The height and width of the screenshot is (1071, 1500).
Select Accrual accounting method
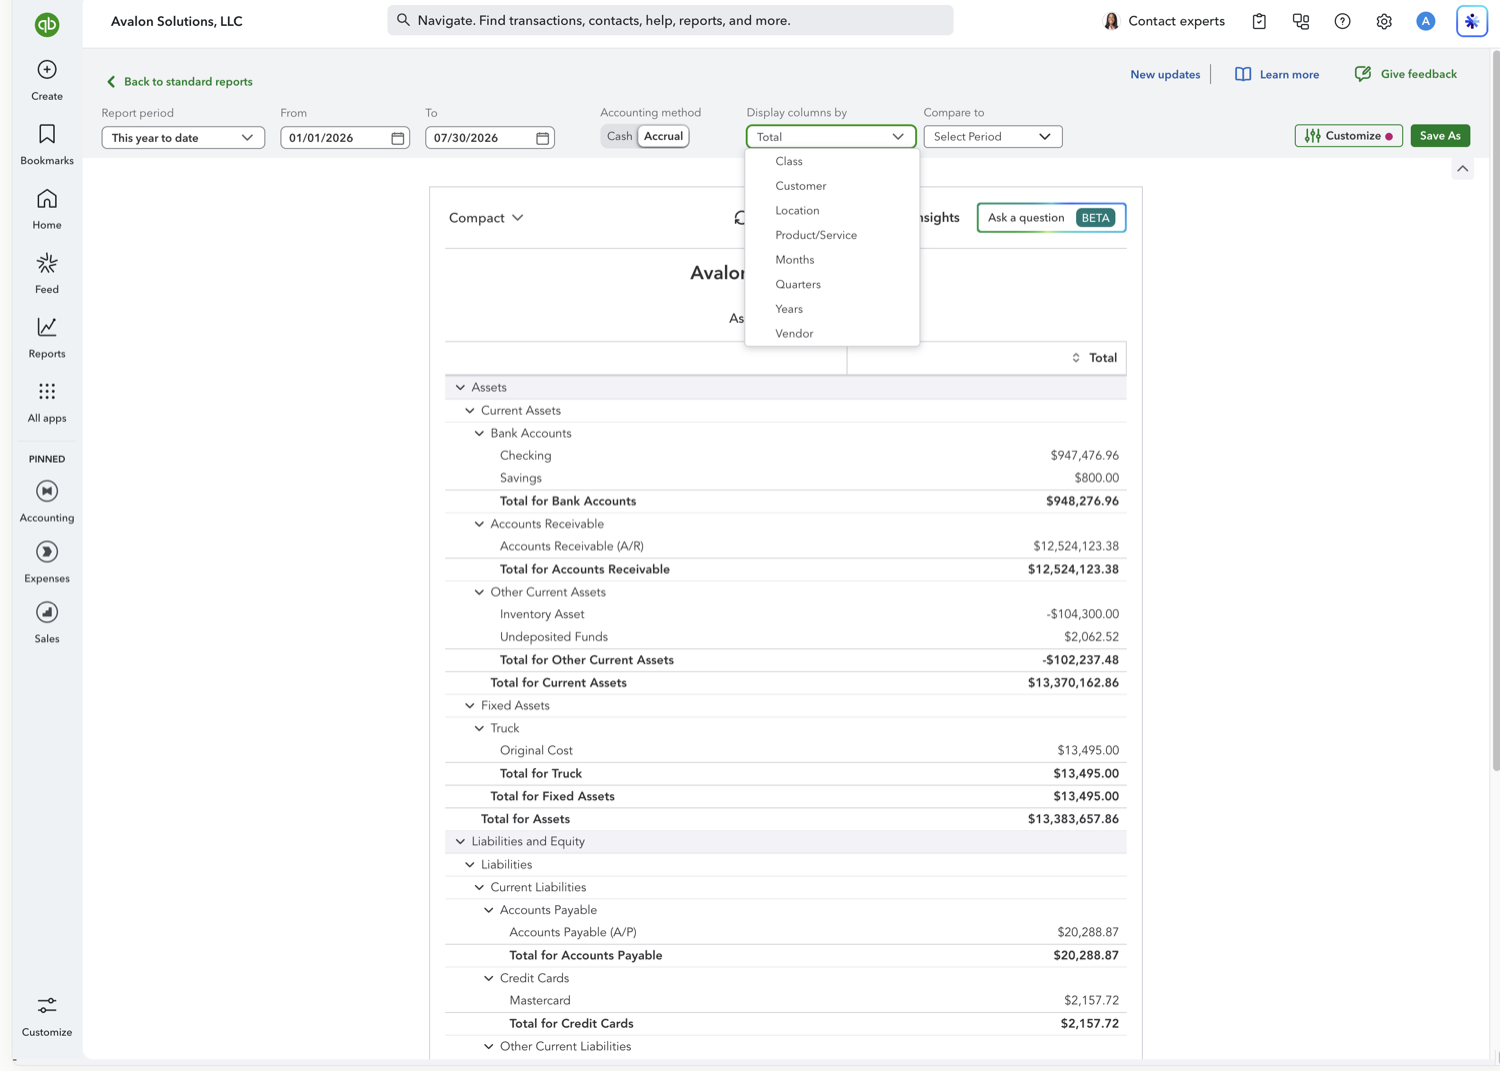point(663,136)
